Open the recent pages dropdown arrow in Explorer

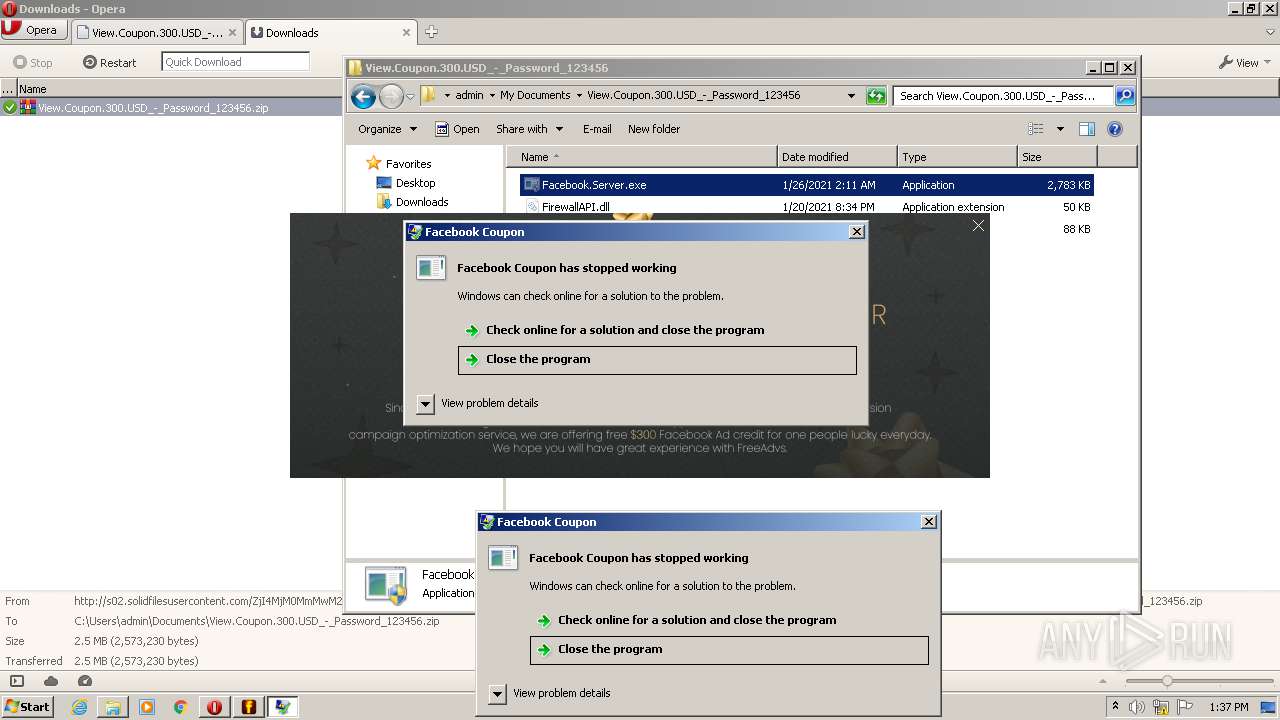click(410, 97)
